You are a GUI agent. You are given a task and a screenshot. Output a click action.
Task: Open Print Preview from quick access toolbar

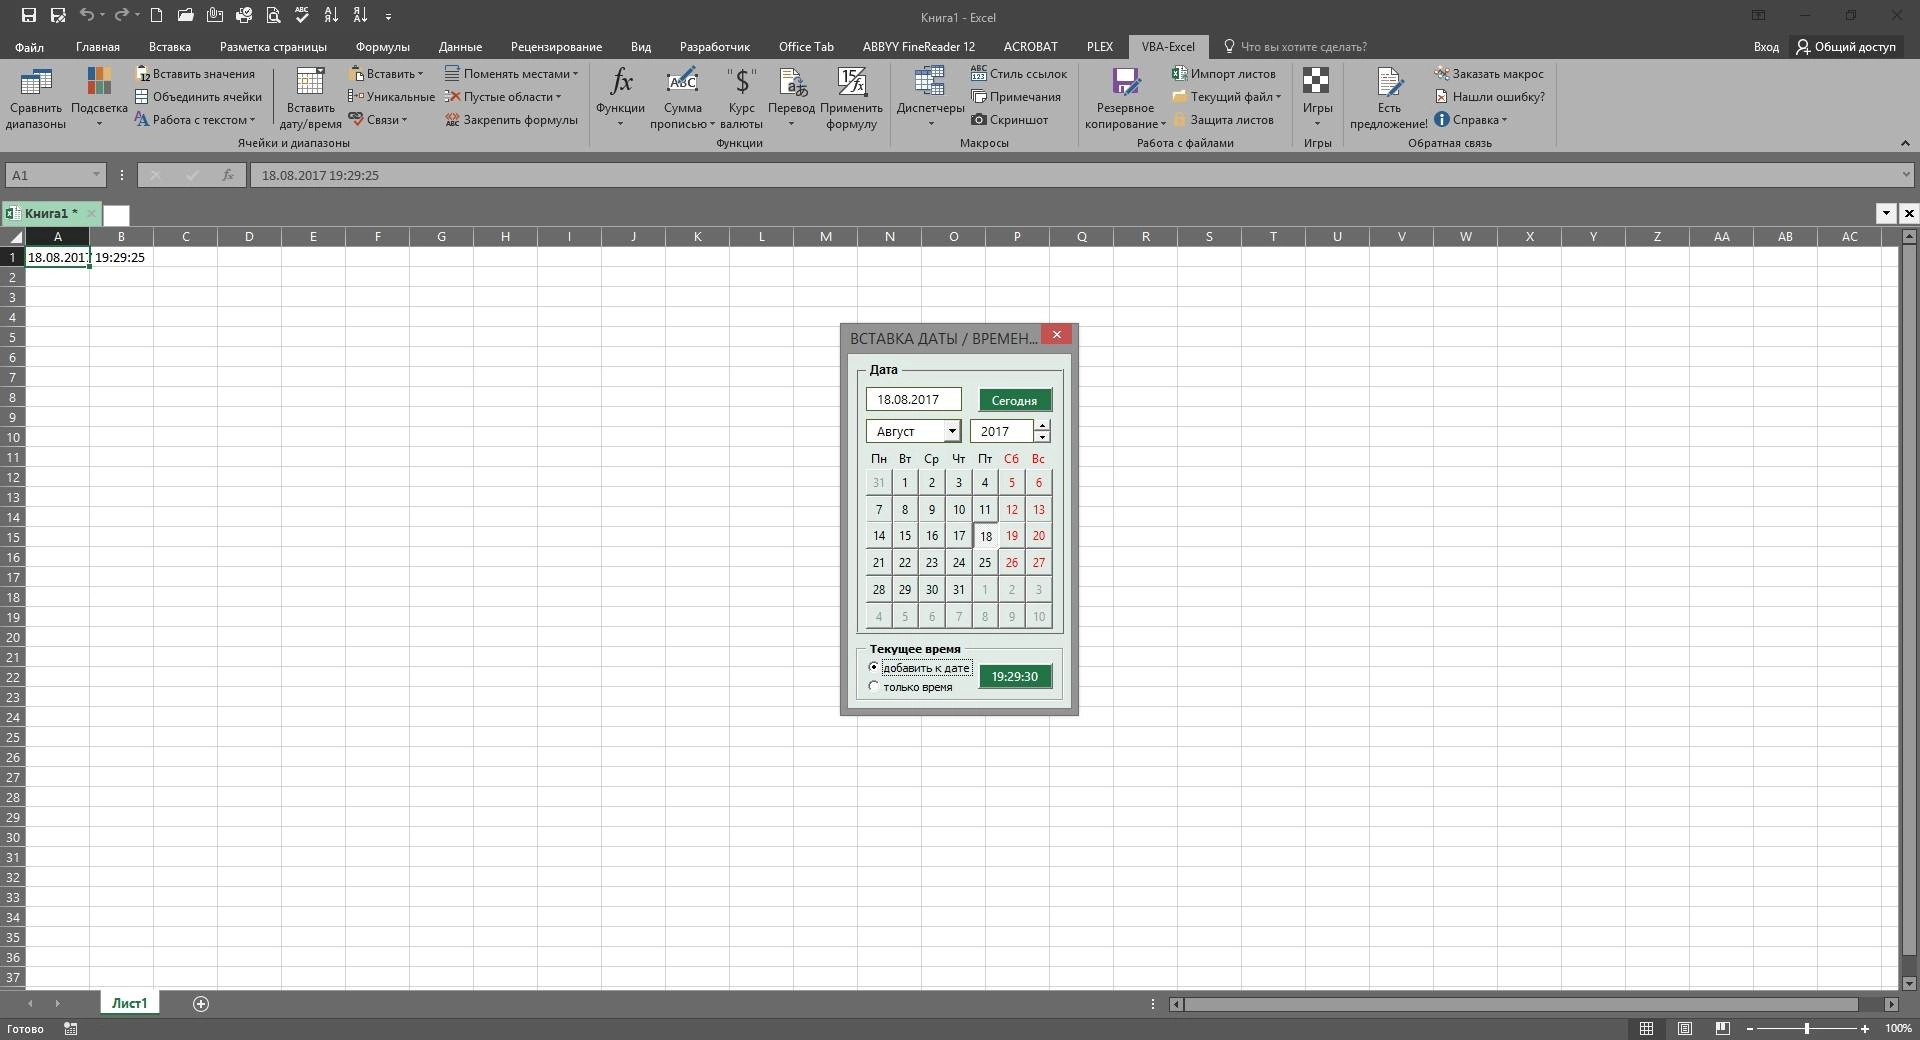tap(273, 15)
